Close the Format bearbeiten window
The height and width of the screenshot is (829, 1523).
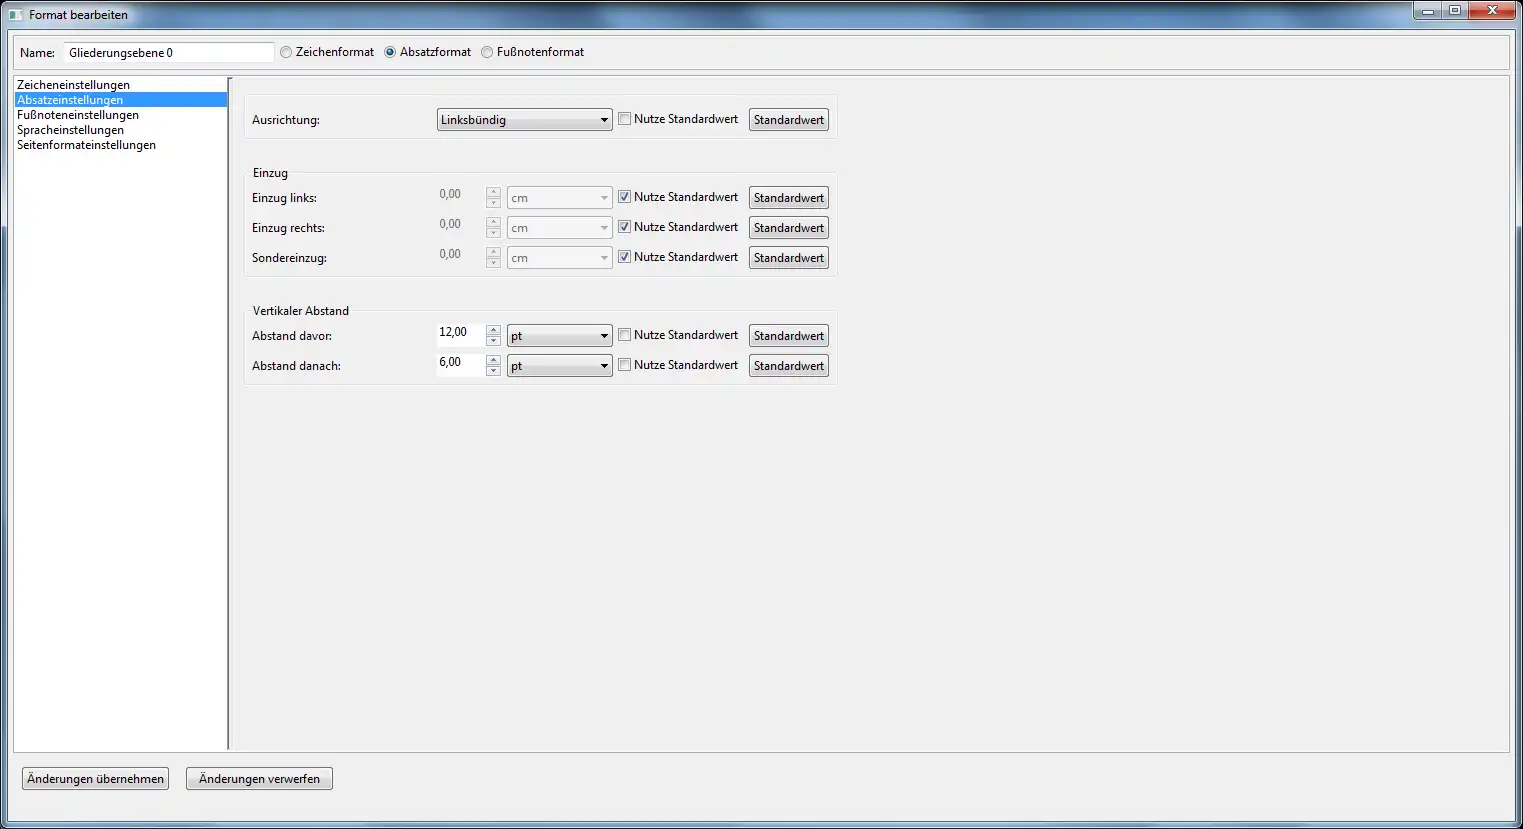pos(1492,11)
